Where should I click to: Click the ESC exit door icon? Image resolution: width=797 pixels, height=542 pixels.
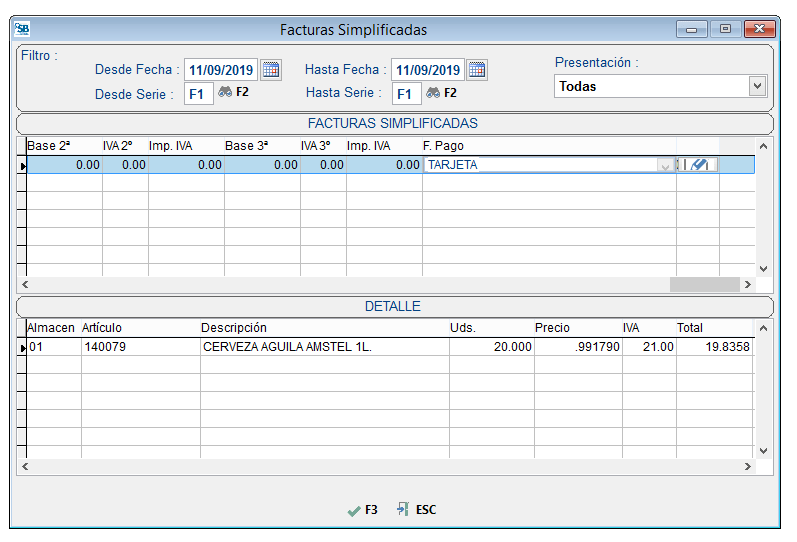tap(403, 510)
